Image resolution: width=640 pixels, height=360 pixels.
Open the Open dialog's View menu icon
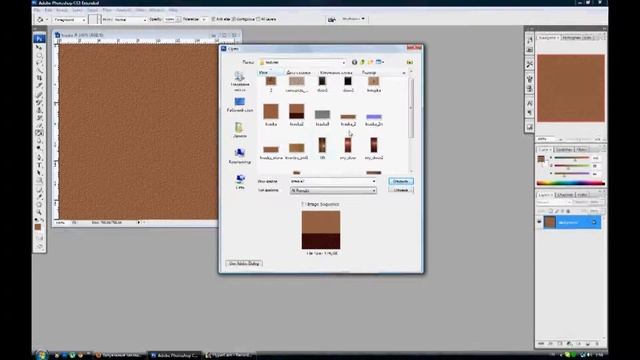(x=380, y=62)
